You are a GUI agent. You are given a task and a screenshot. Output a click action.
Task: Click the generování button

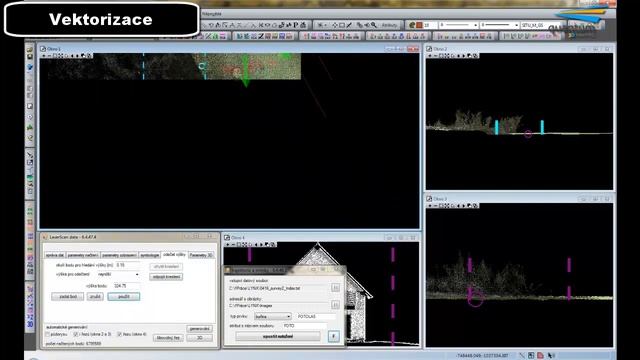200,329
